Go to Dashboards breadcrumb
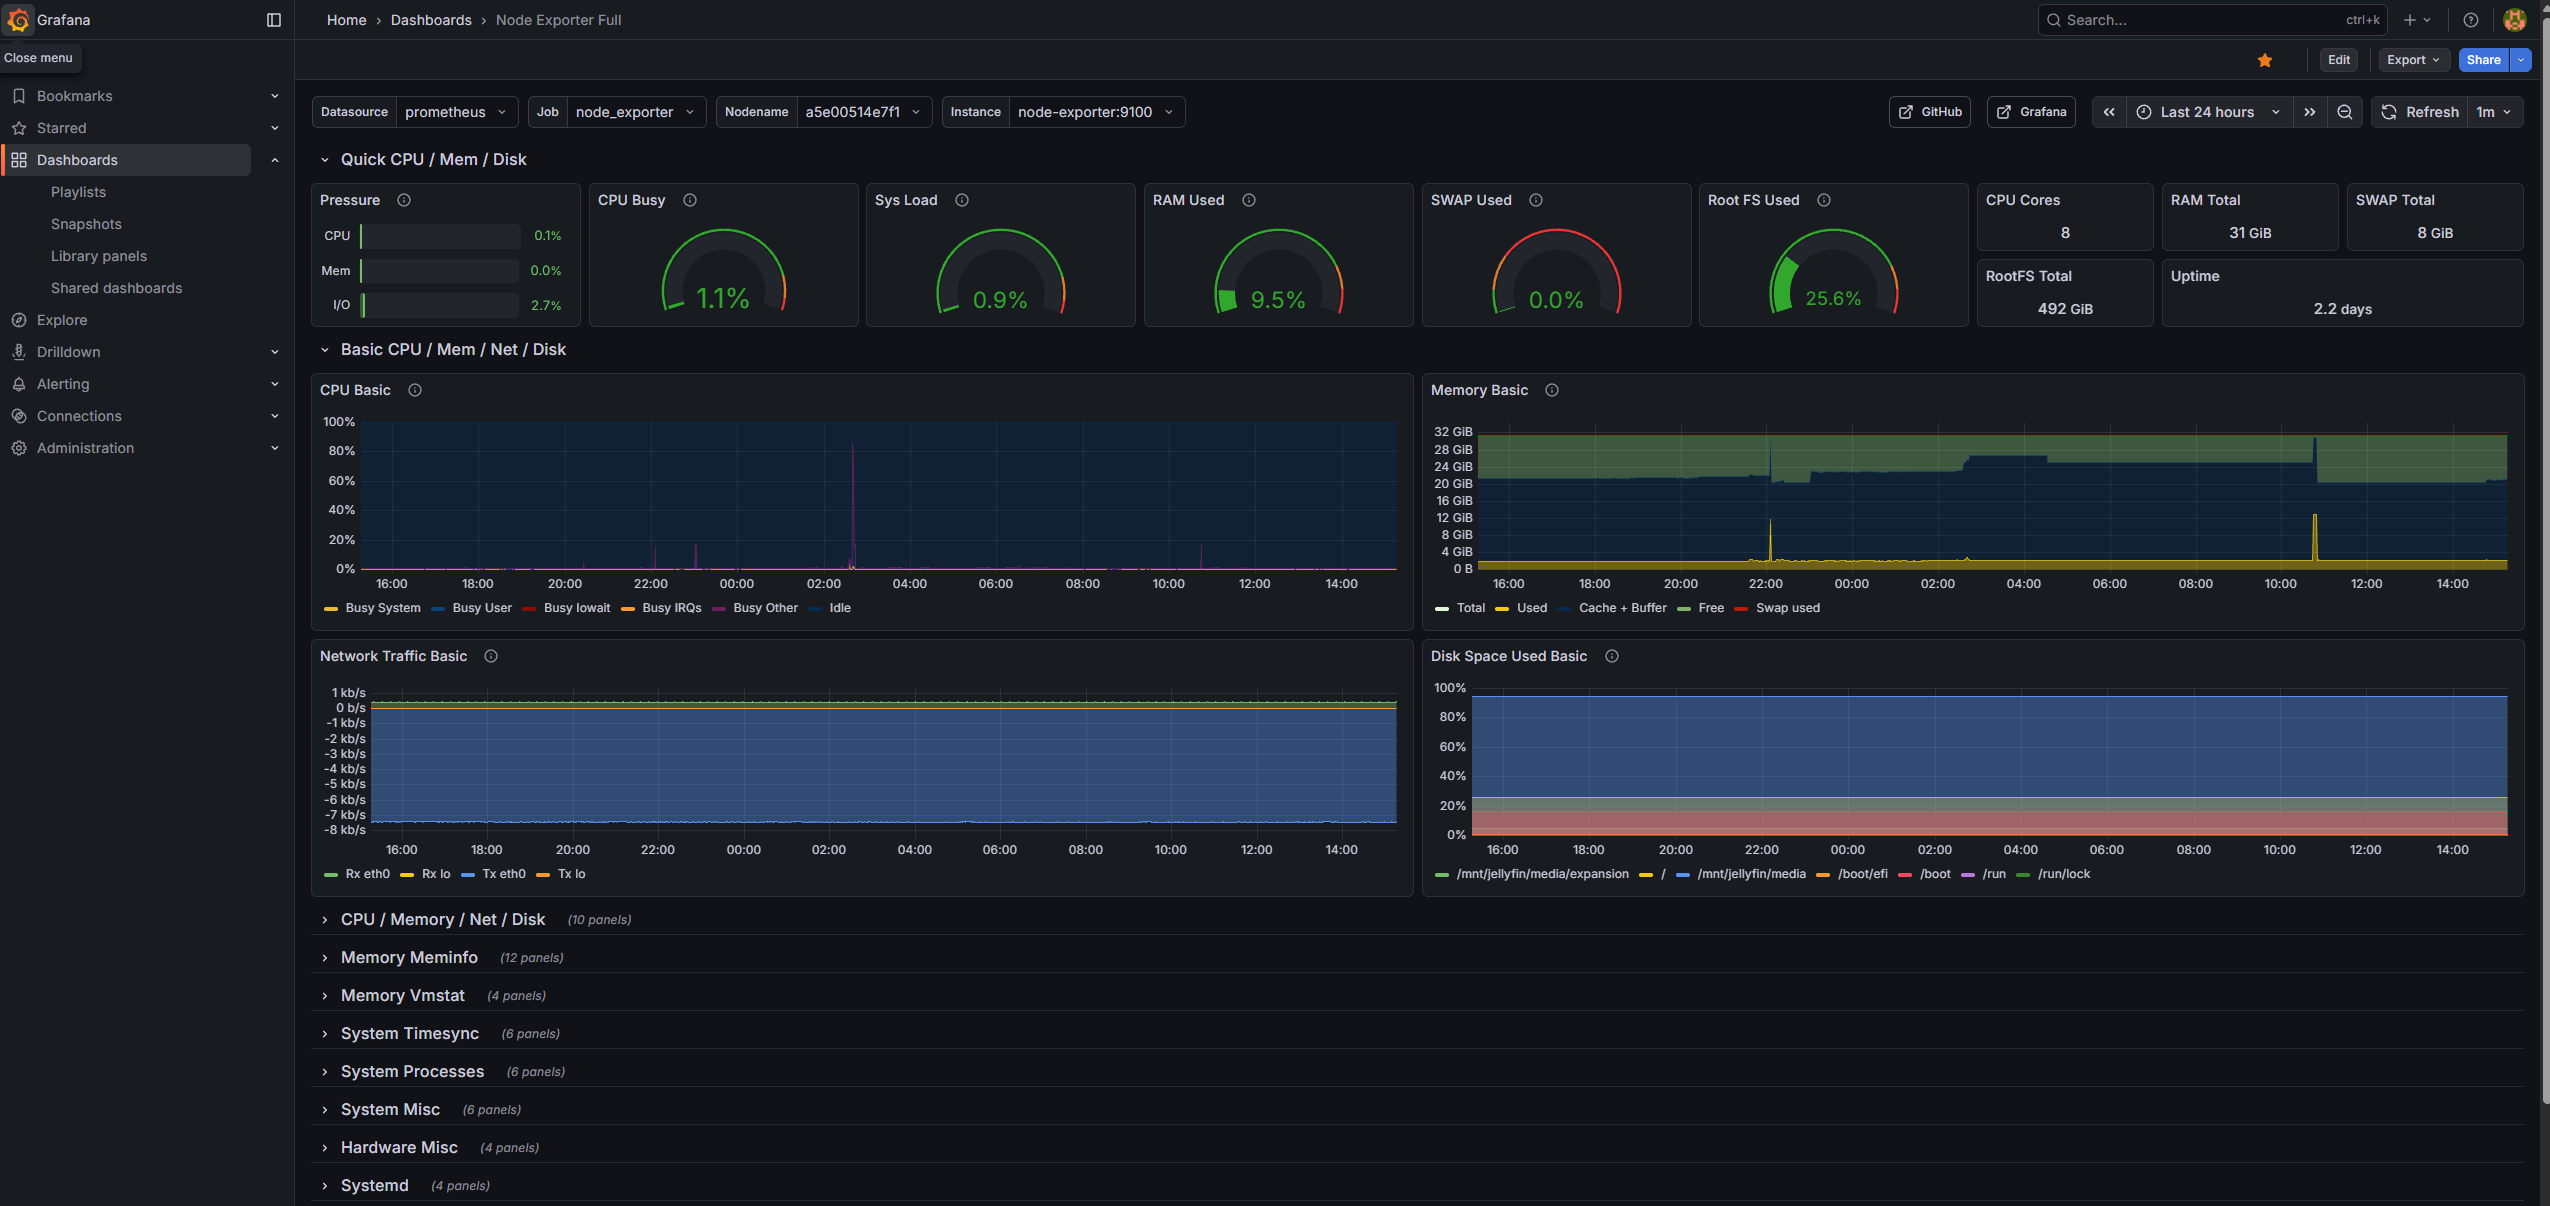The height and width of the screenshot is (1206, 2550). click(x=431, y=20)
